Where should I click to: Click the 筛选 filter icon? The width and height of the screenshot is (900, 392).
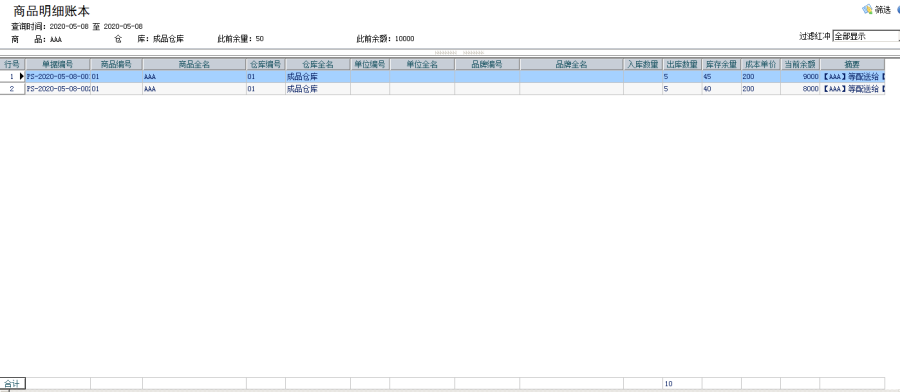coord(867,9)
